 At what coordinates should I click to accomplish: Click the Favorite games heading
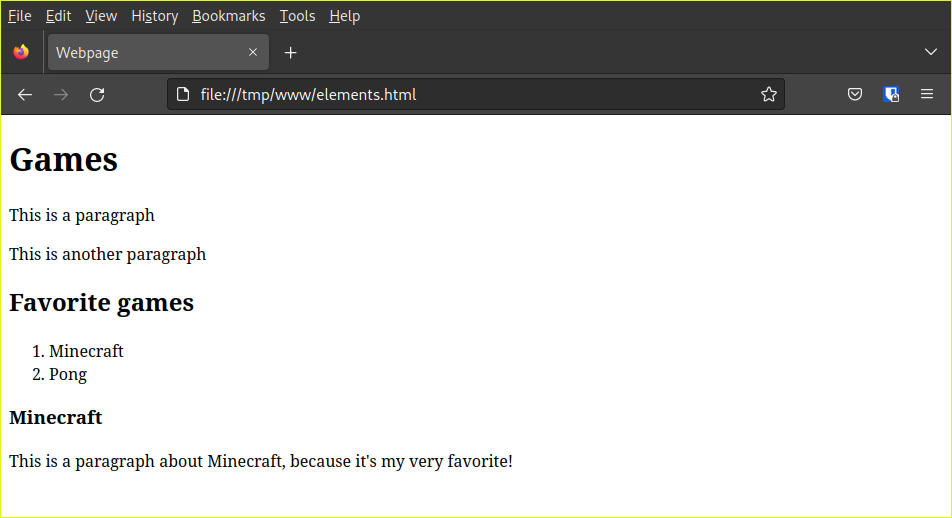coord(101,302)
